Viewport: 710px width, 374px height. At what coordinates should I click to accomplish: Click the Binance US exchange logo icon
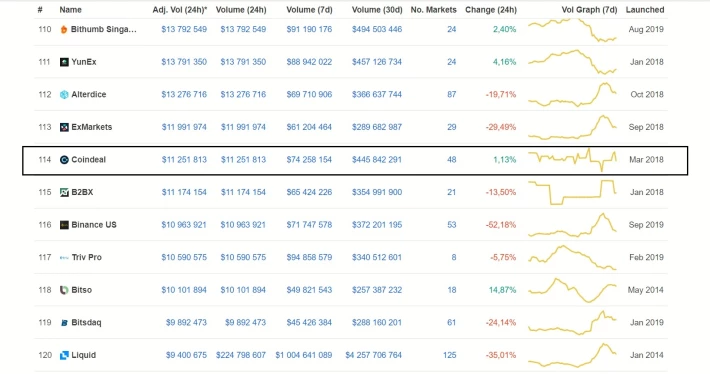point(64,225)
